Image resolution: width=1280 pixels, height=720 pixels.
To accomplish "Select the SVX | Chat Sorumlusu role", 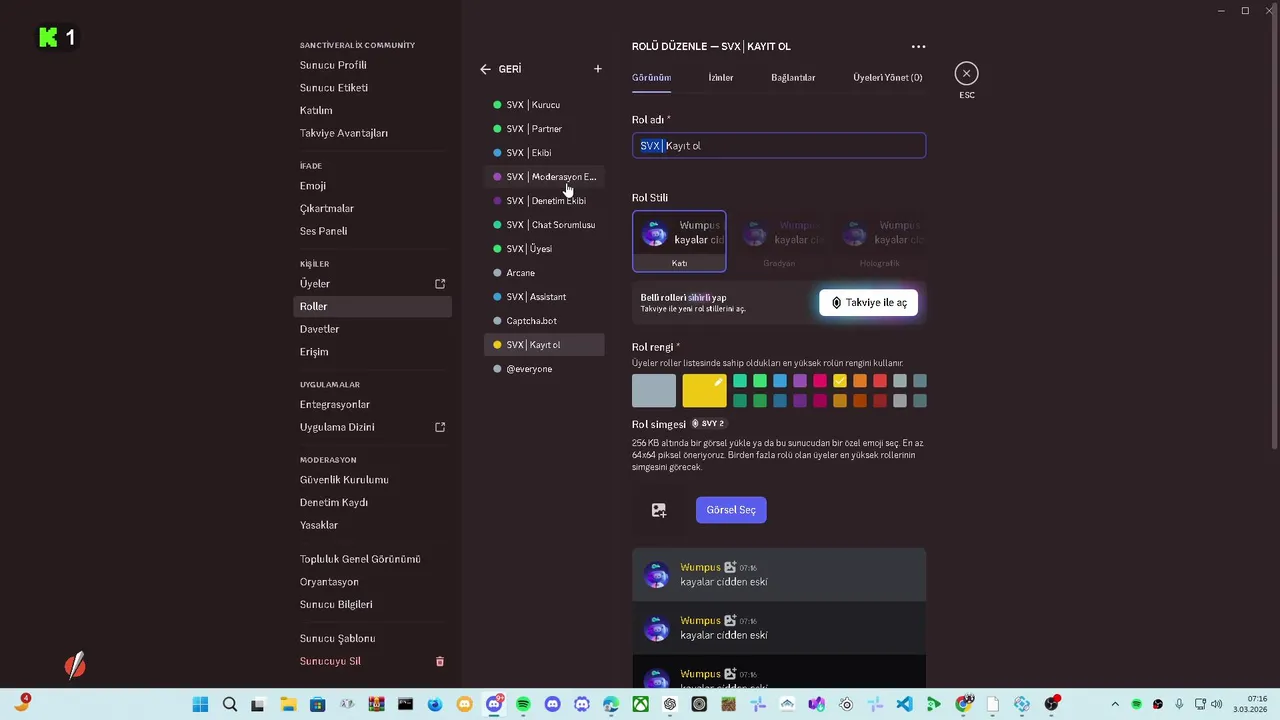I will 544,225.
